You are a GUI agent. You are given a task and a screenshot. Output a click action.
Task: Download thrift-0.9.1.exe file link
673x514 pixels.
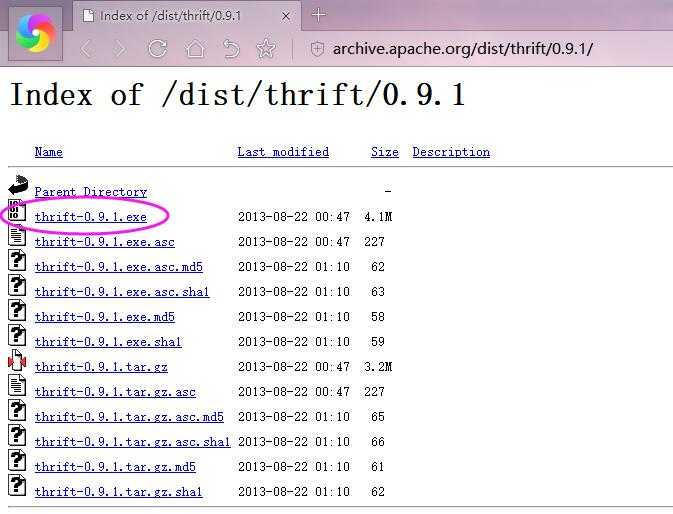point(91,217)
